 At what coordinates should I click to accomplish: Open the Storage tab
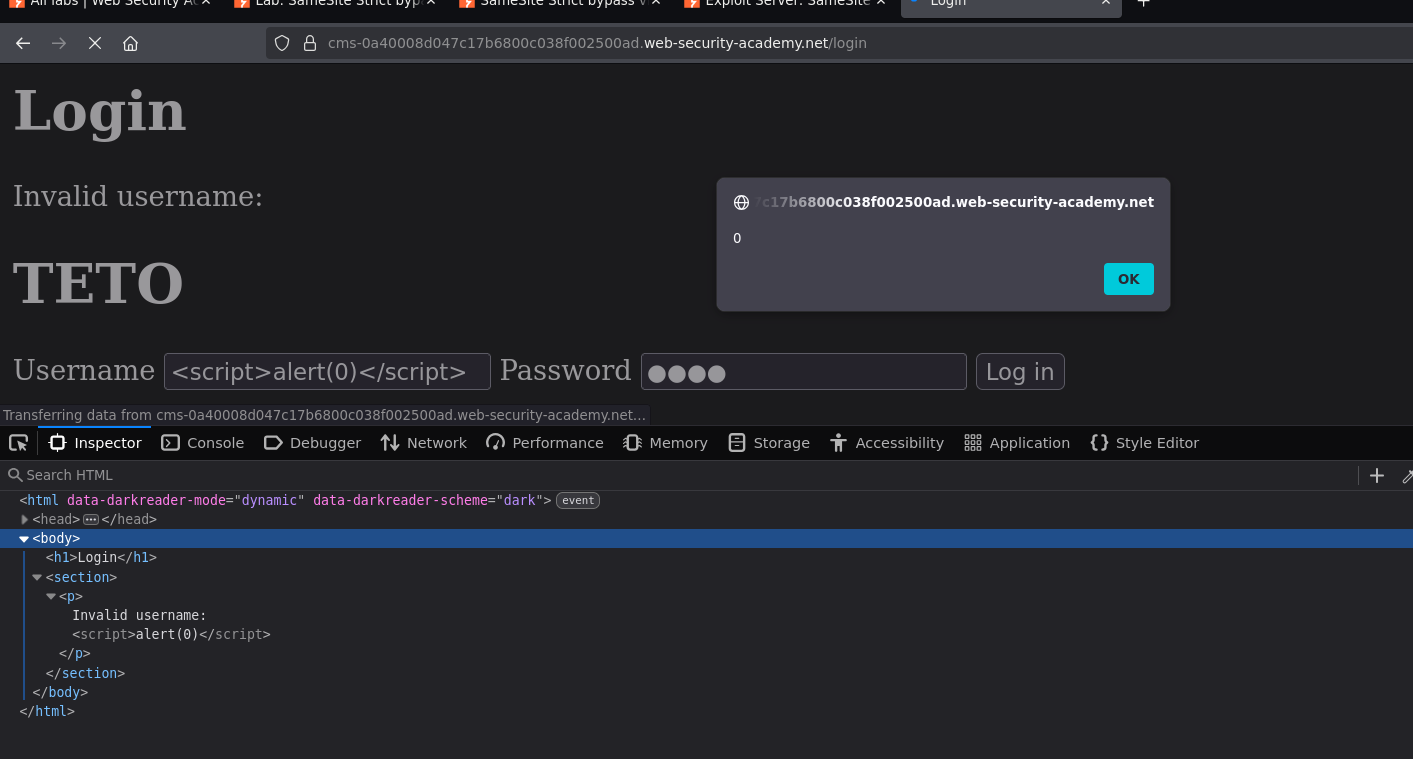769,443
